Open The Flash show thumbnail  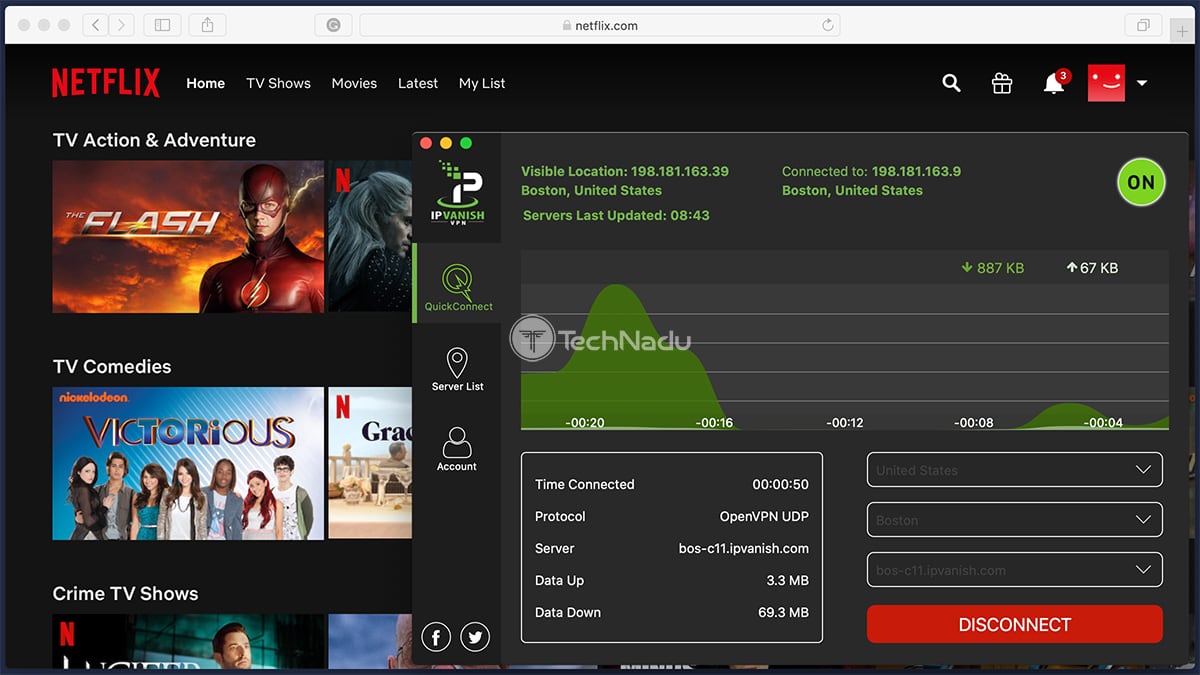(x=188, y=237)
